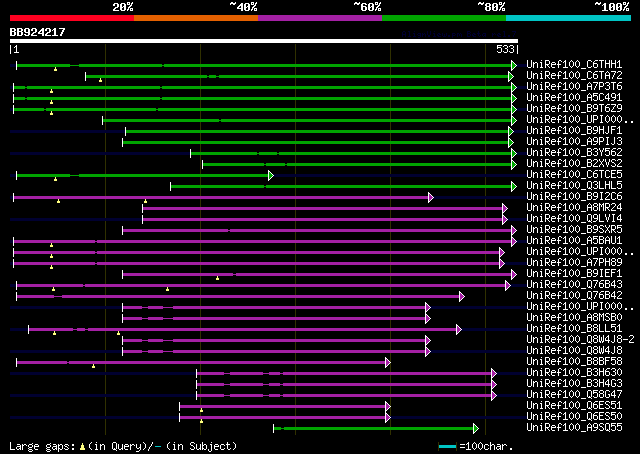Select the UniRef100_Q3LHL5 label

coord(574,186)
